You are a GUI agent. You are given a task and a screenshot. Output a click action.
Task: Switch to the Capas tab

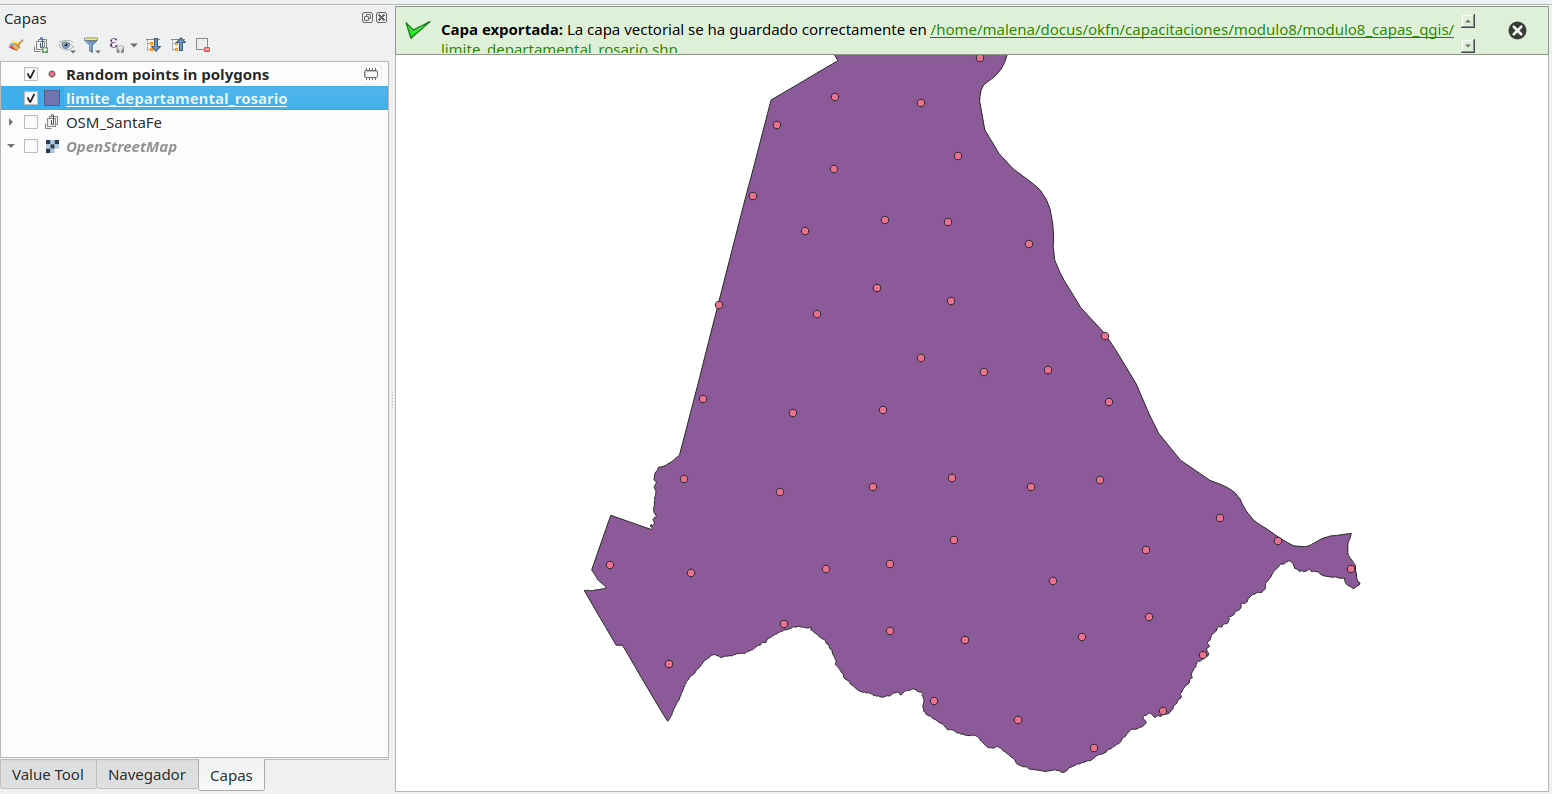click(x=231, y=776)
